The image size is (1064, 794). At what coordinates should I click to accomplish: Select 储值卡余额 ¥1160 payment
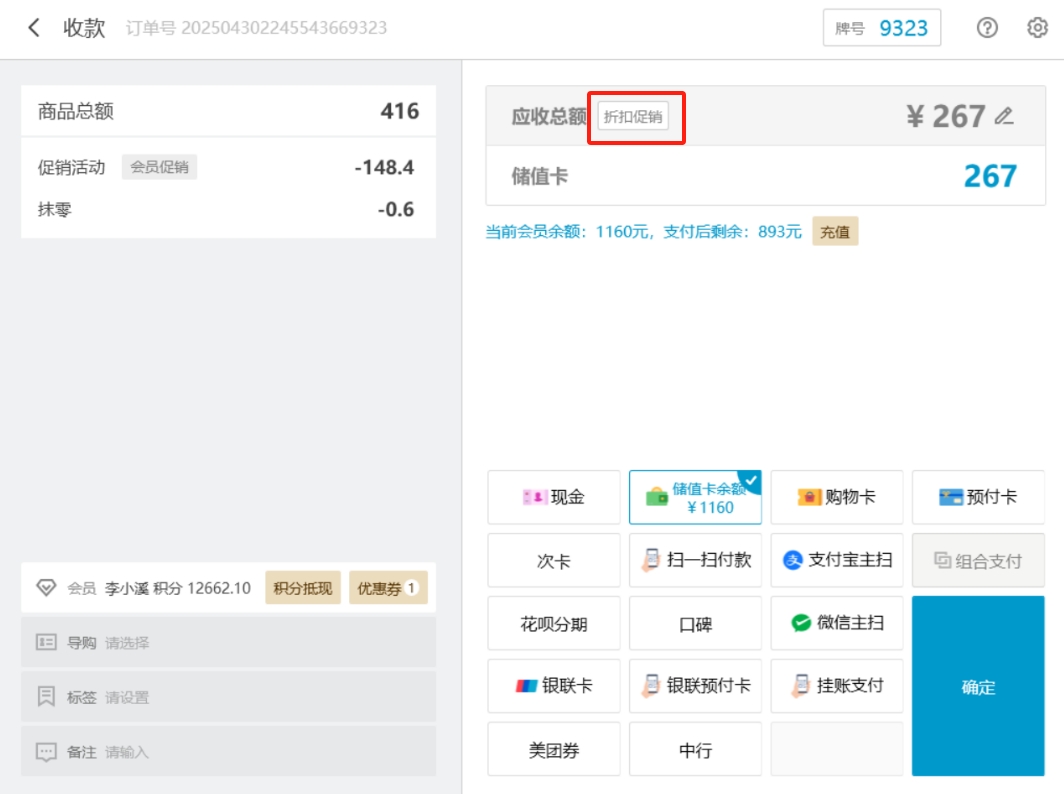[x=695, y=497]
